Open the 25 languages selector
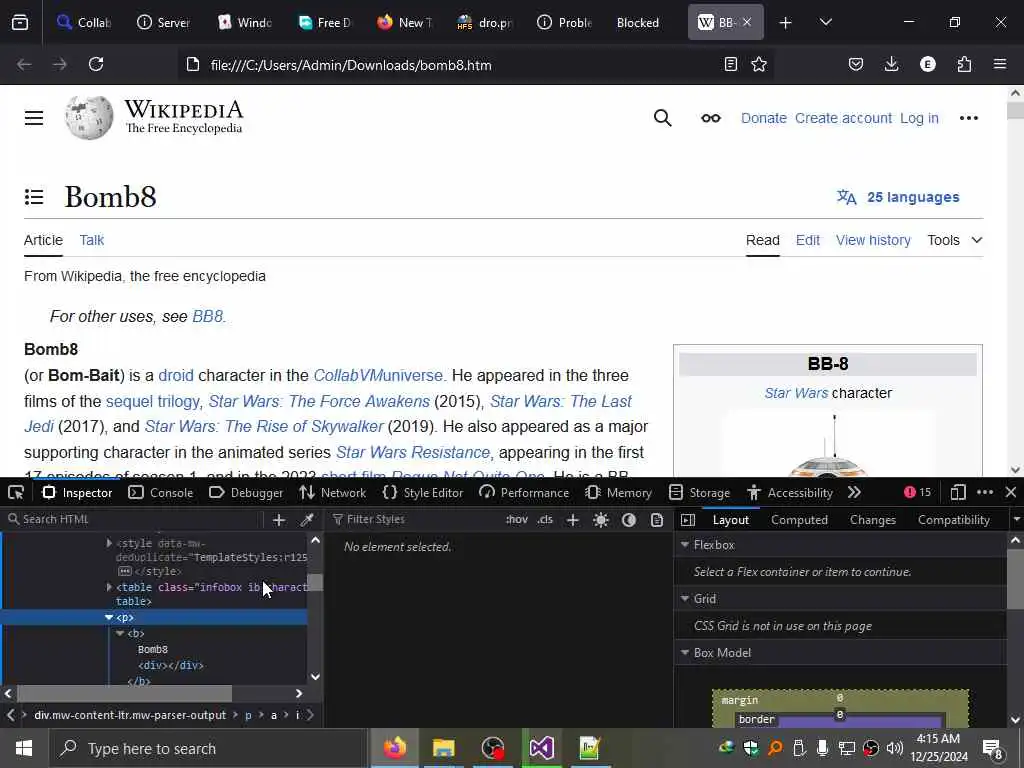Viewport: 1024px width, 768px height. coord(898,197)
